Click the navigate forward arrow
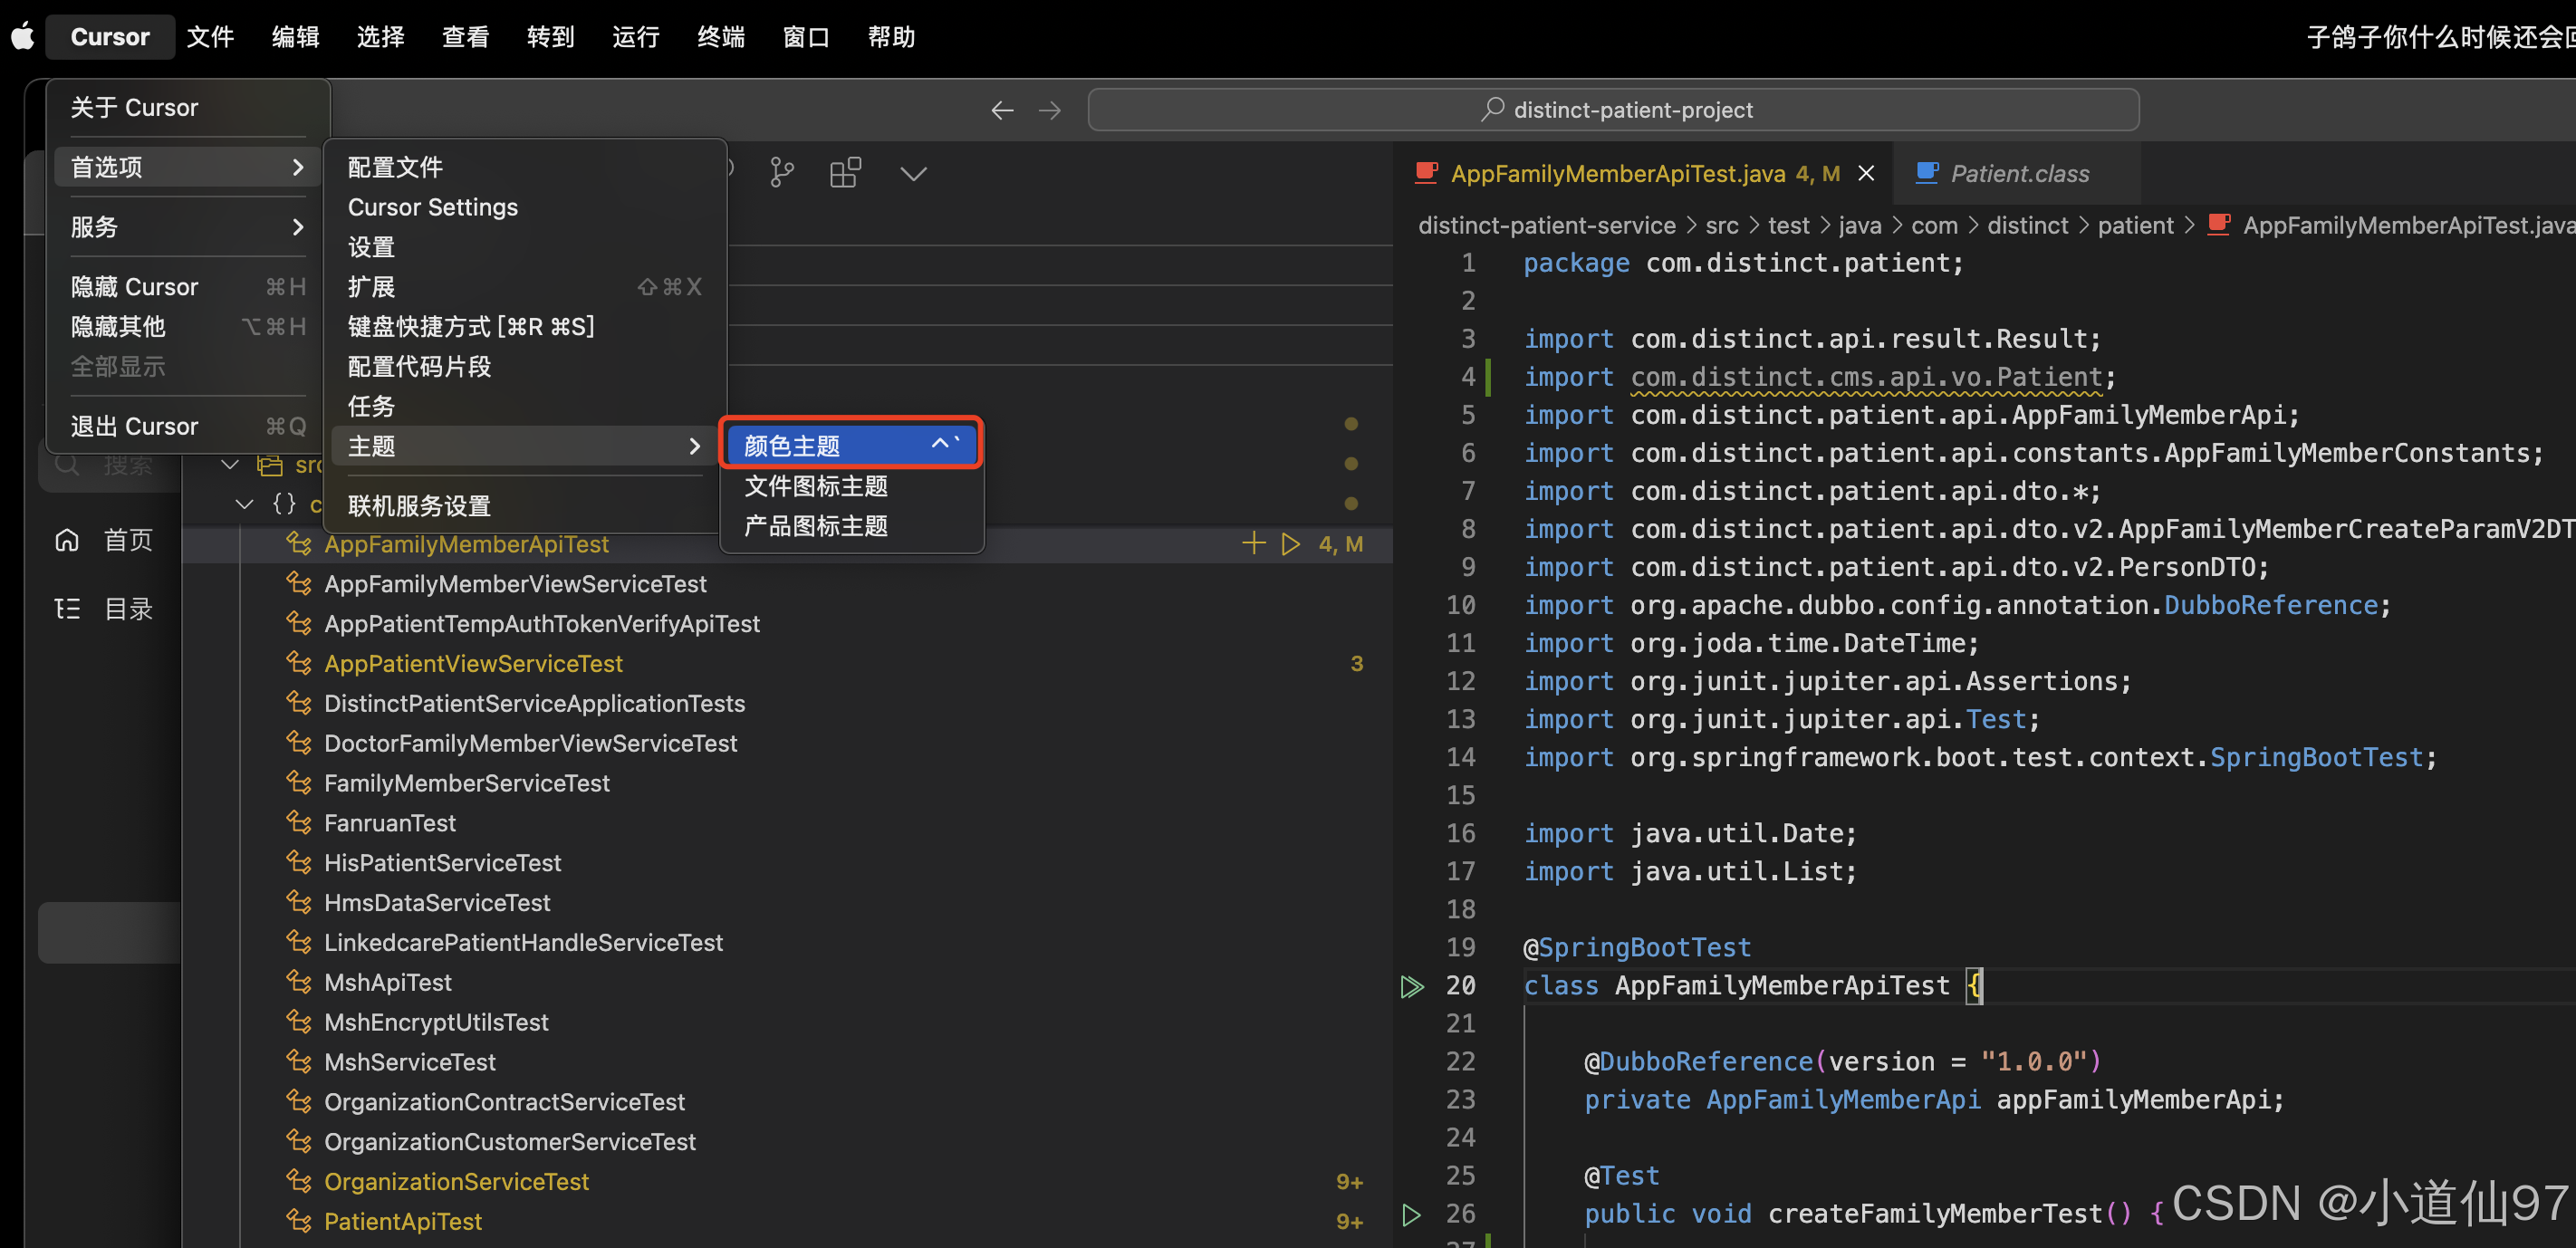 coord(1049,110)
